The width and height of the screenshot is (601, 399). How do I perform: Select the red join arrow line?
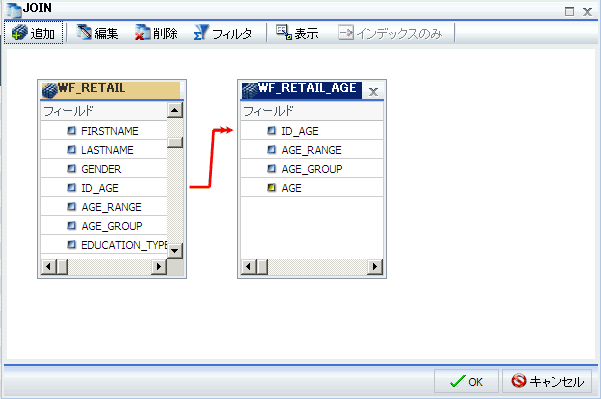[x=211, y=158]
